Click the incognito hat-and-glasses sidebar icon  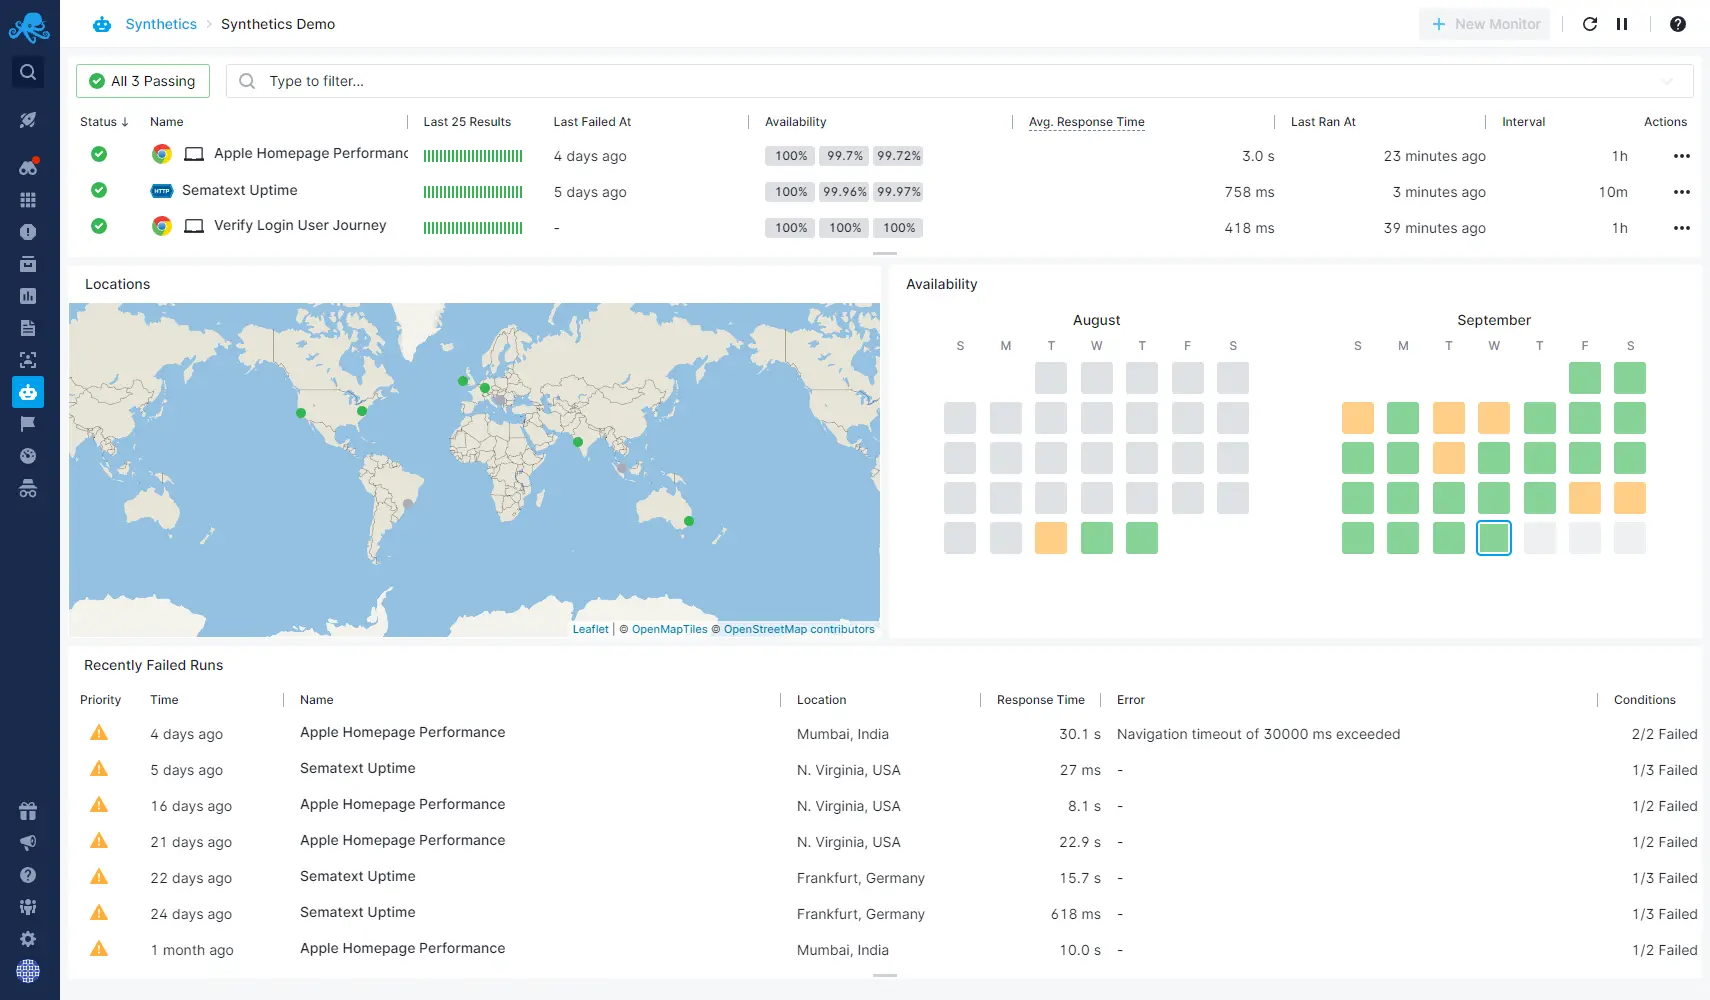(x=28, y=489)
